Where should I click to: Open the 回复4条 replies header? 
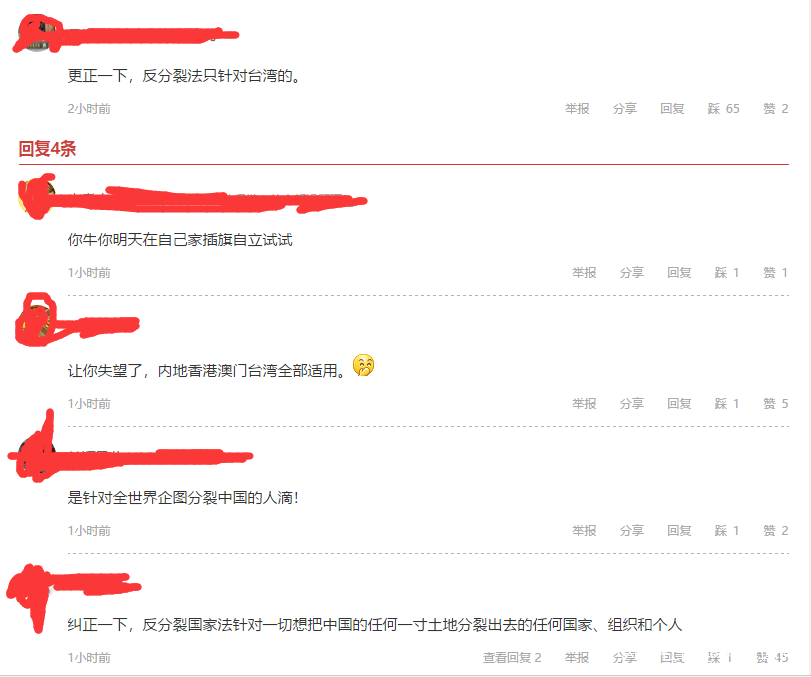(x=47, y=149)
